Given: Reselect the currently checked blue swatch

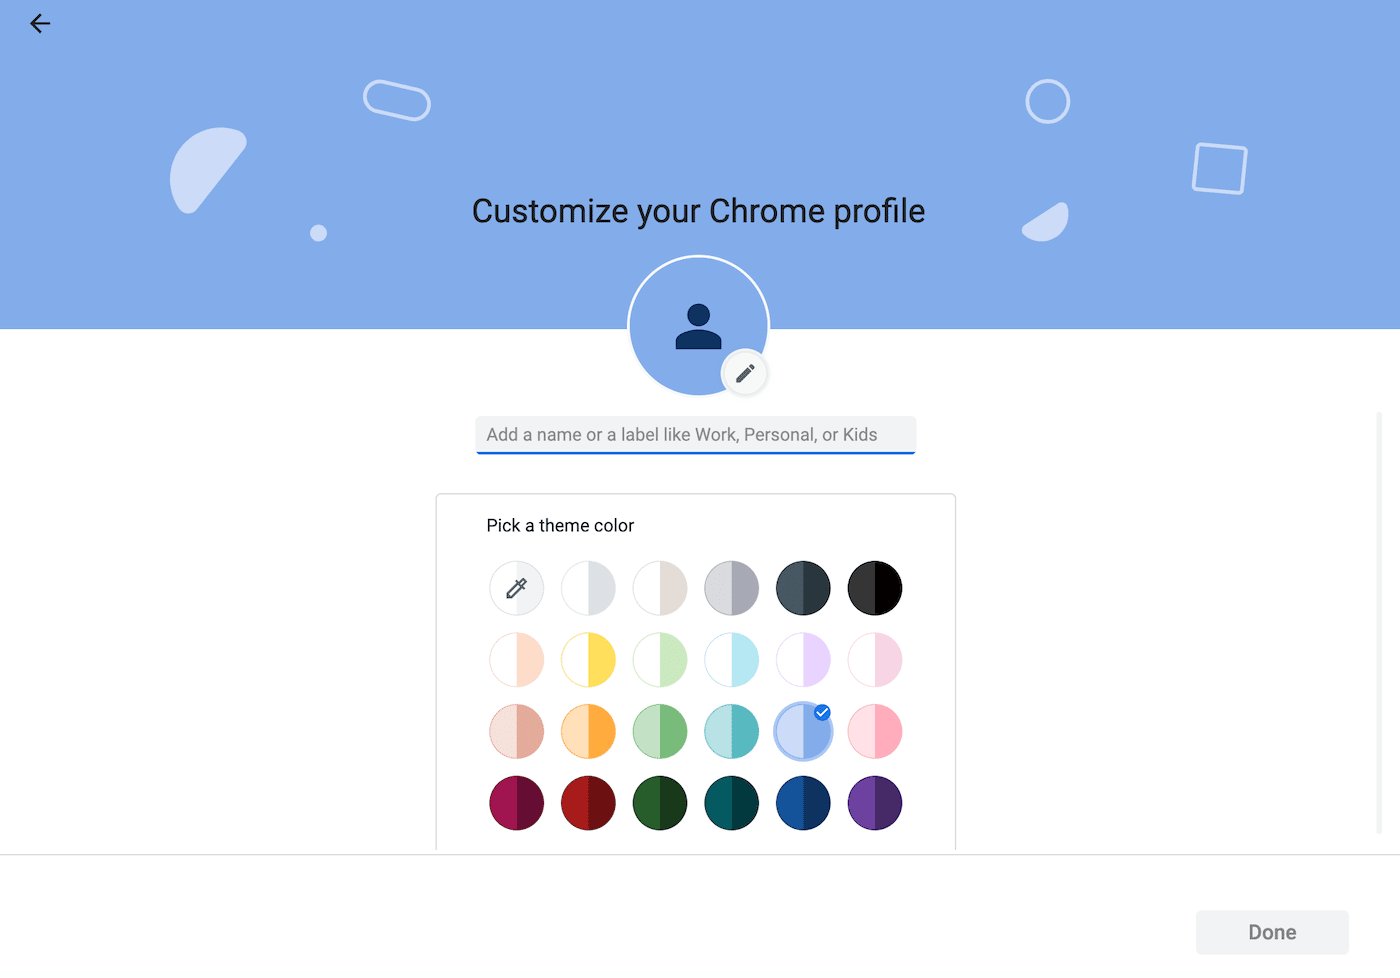Looking at the screenshot, I should pyautogui.click(x=803, y=731).
